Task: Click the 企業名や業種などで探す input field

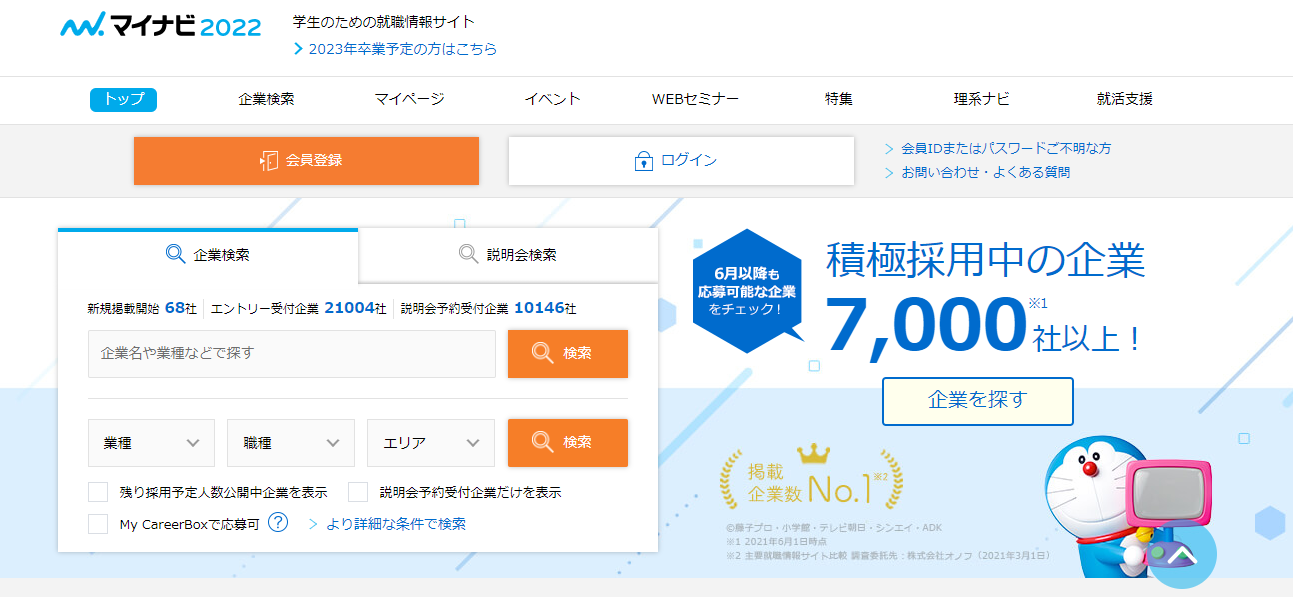Action: tap(292, 354)
